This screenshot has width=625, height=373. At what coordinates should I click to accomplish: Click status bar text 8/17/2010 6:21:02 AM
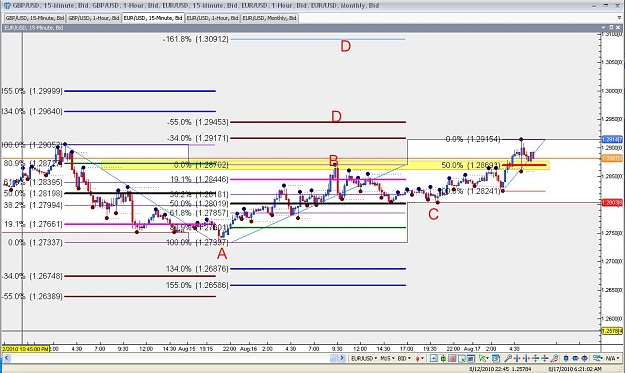tap(575, 369)
